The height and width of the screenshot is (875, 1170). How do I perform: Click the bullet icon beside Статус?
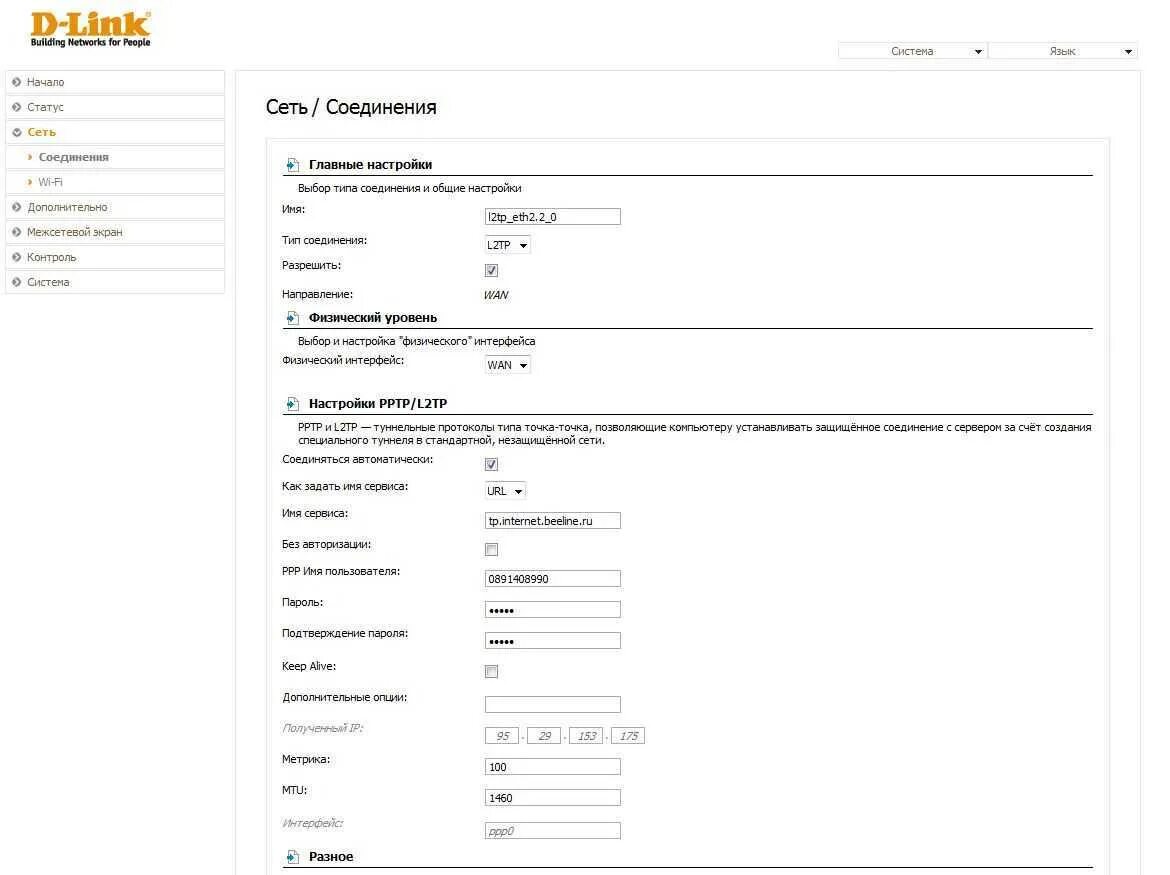point(16,107)
